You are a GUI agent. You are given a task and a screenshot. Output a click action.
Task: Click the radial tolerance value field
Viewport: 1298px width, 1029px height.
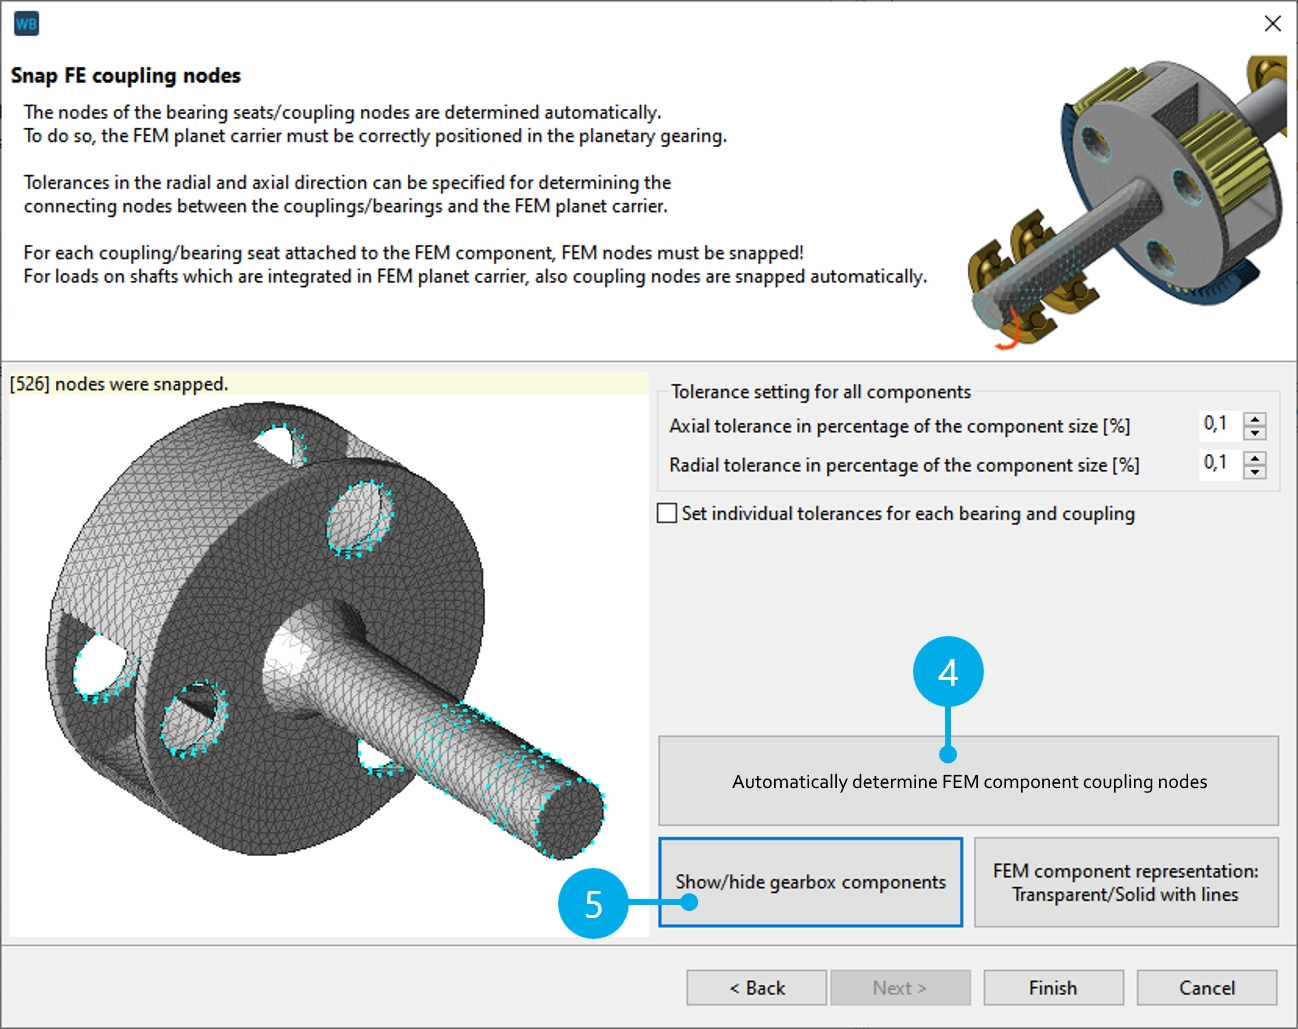pos(1218,464)
